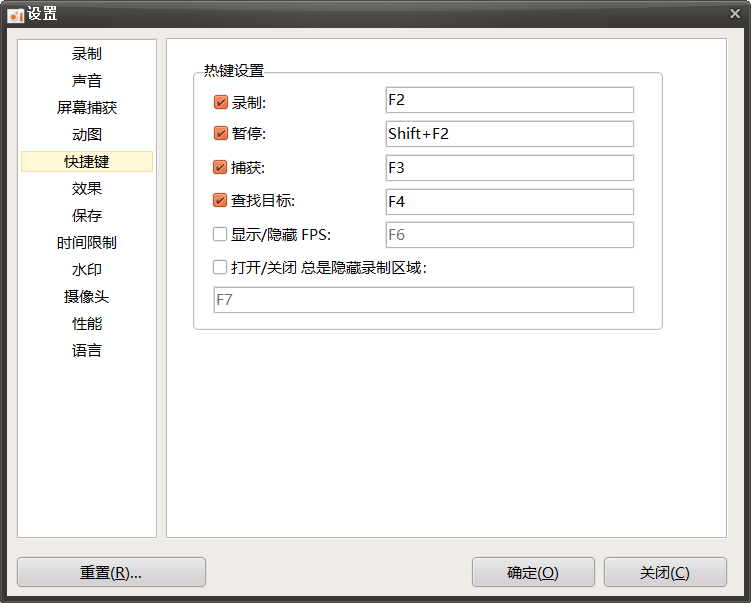
Task: Uncheck the 录制 hotkey checkbox
Action: [x=220, y=102]
